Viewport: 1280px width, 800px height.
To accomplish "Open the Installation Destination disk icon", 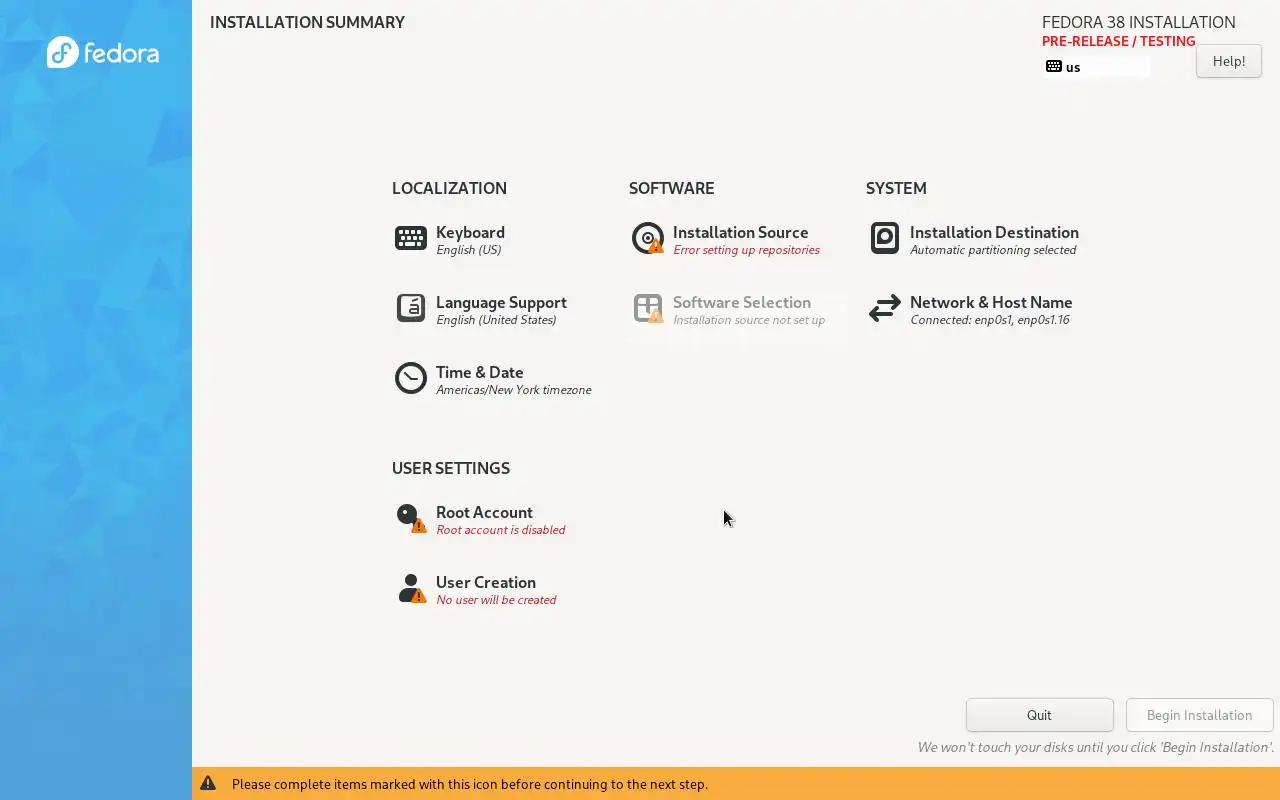I will click(885, 238).
